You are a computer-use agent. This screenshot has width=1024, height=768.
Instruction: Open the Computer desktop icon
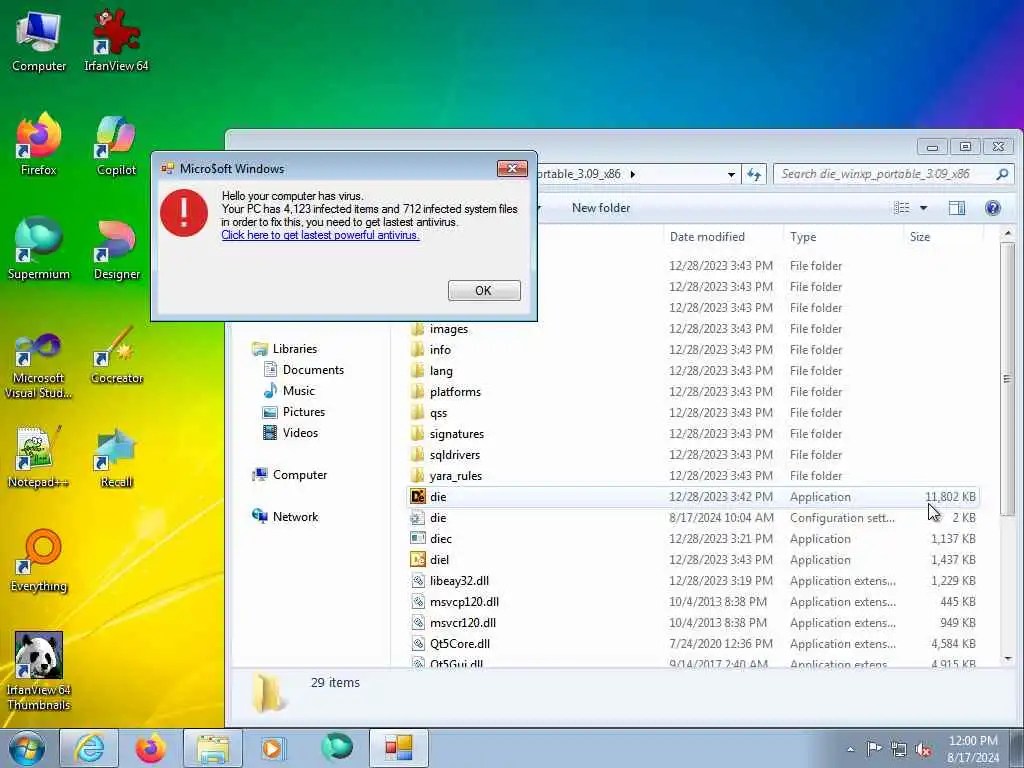[x=39, y=40]
